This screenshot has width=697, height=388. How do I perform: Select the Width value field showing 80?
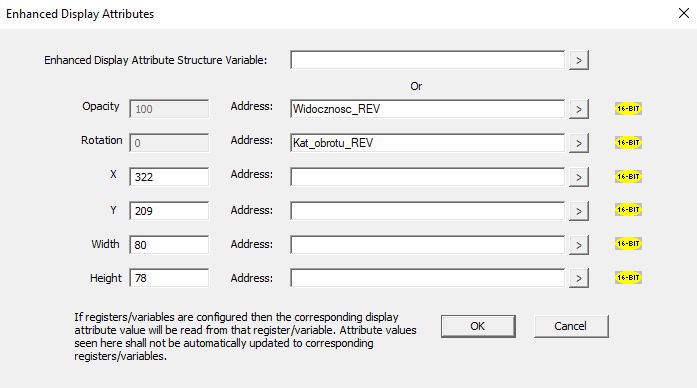[169, 244]
